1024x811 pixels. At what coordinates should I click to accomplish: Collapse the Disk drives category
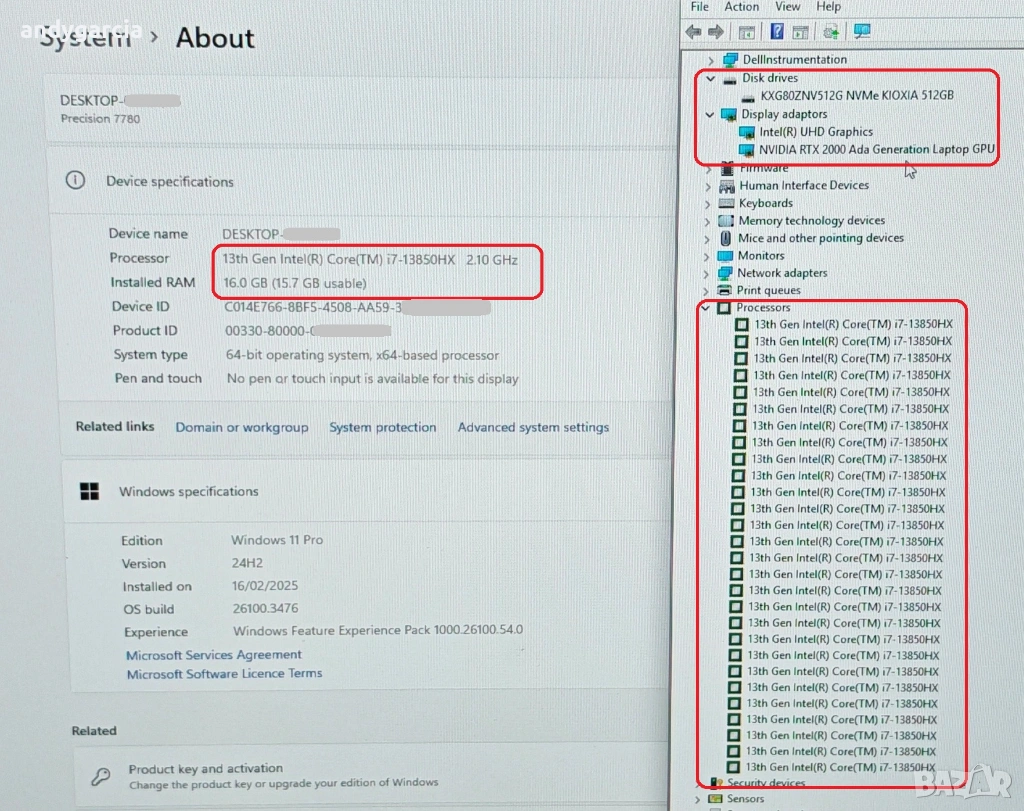(710, 78)
